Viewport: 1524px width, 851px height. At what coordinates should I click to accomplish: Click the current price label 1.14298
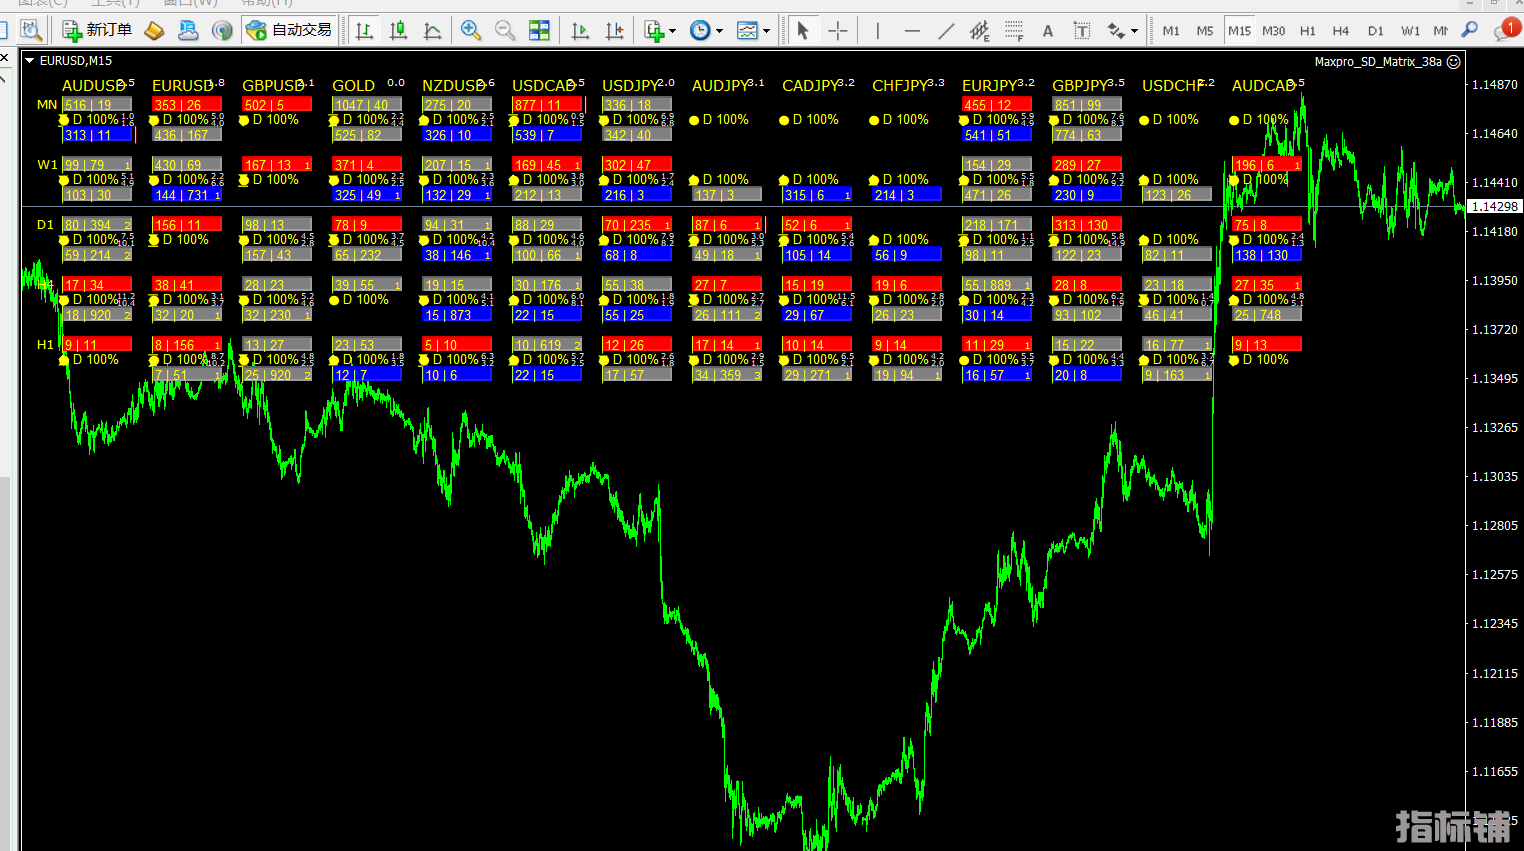pyautogui.click(x=1496, y=207)
